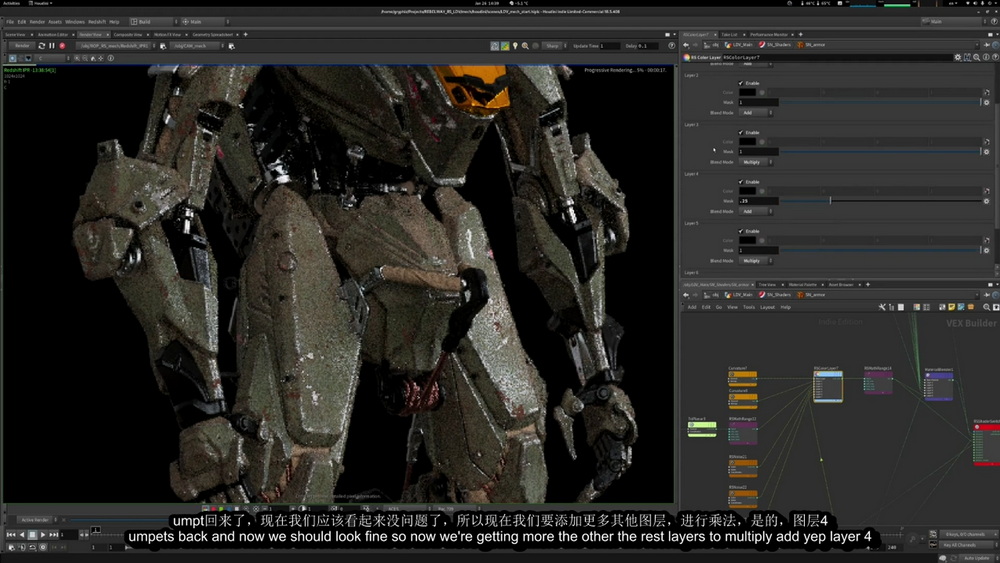Stop the render with the red stop icon
1000x563 pixels.
[62, 46]
